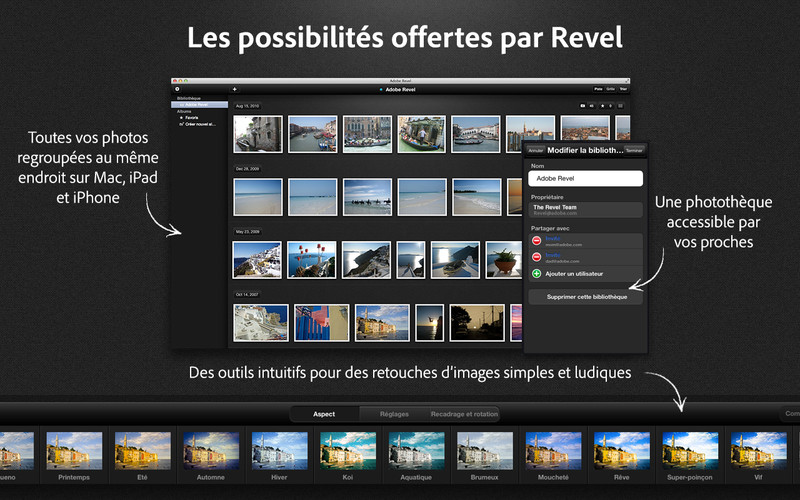Click the Oct 14, 2007 date label
The image size is (800, 500).
247,294
